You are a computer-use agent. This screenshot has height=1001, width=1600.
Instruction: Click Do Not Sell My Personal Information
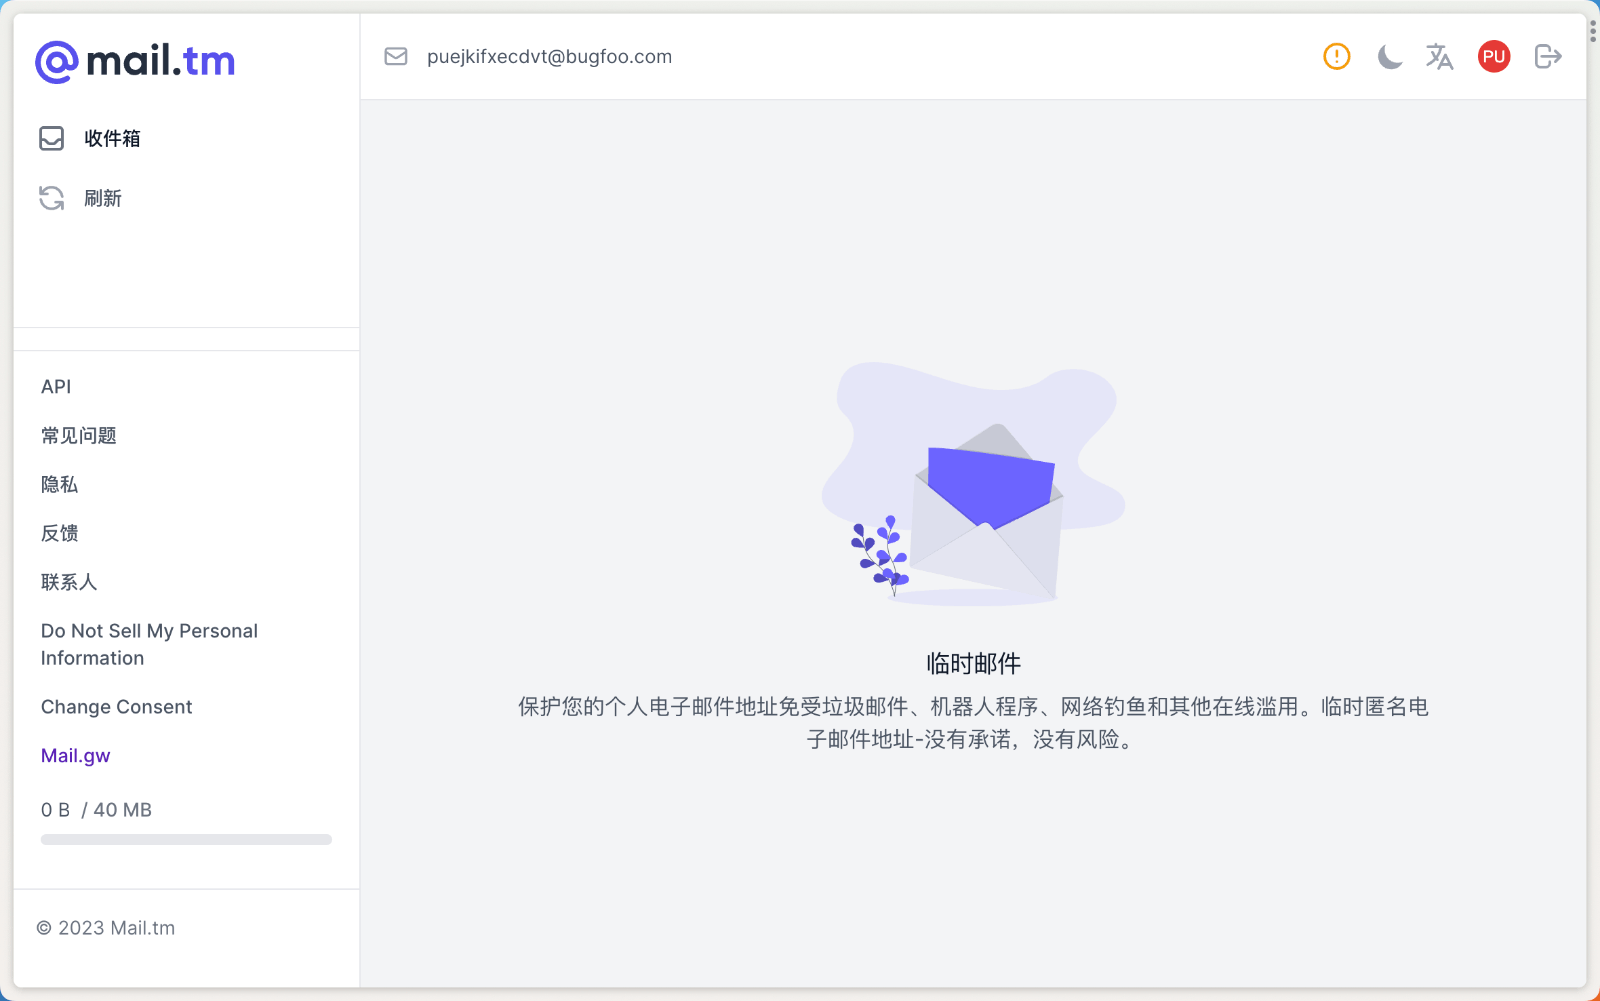149,644
